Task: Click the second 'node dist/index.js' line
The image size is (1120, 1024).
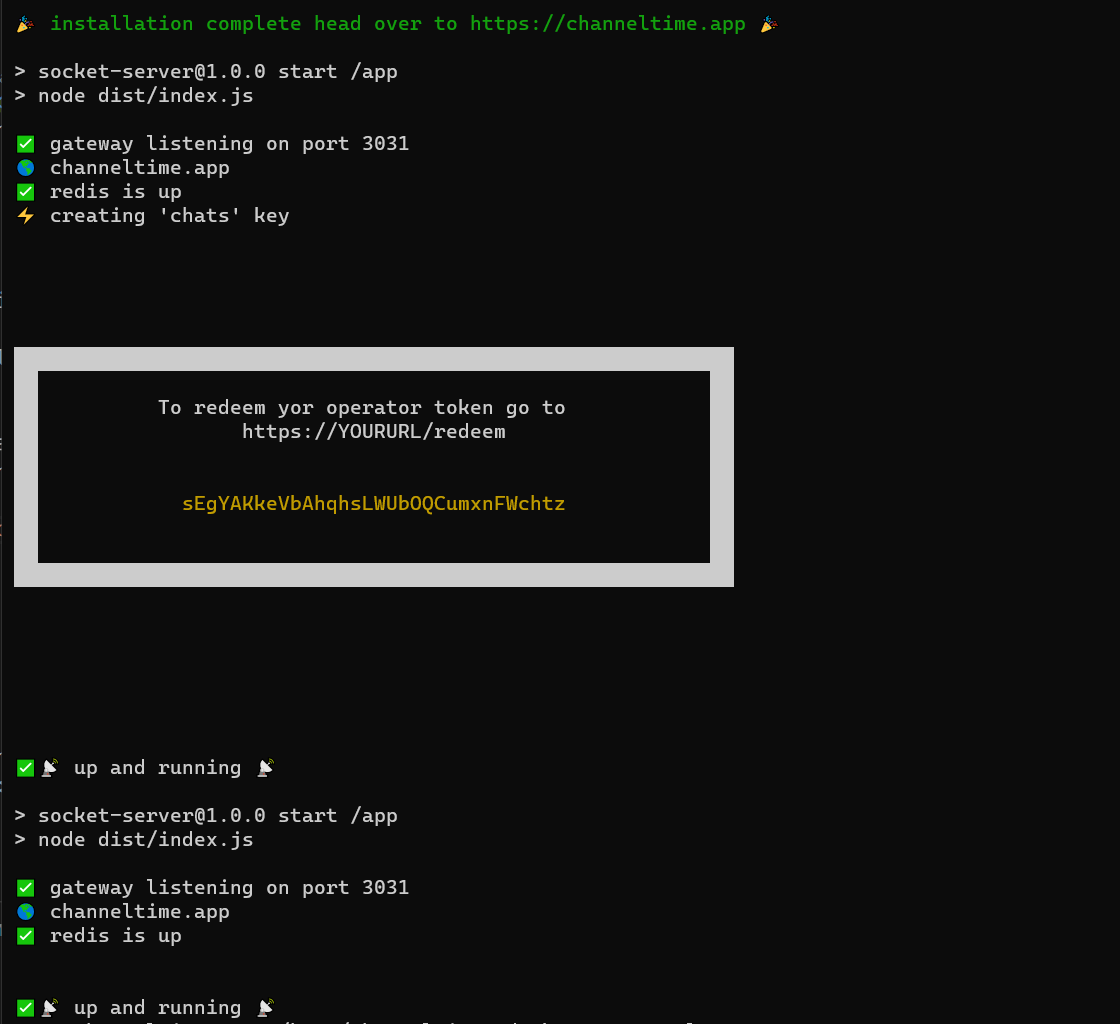Action: coord(134,840)
